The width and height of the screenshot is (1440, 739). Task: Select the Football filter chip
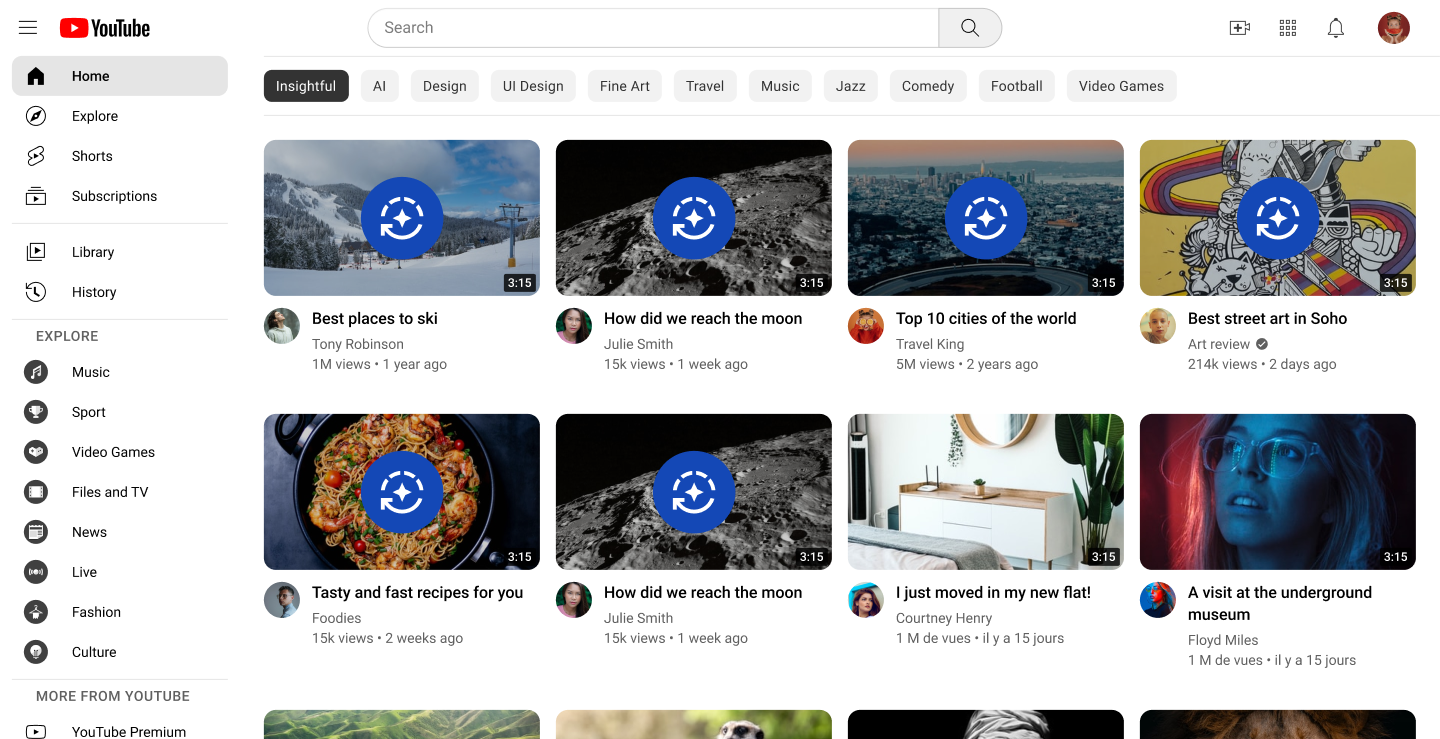point(1017,86)
